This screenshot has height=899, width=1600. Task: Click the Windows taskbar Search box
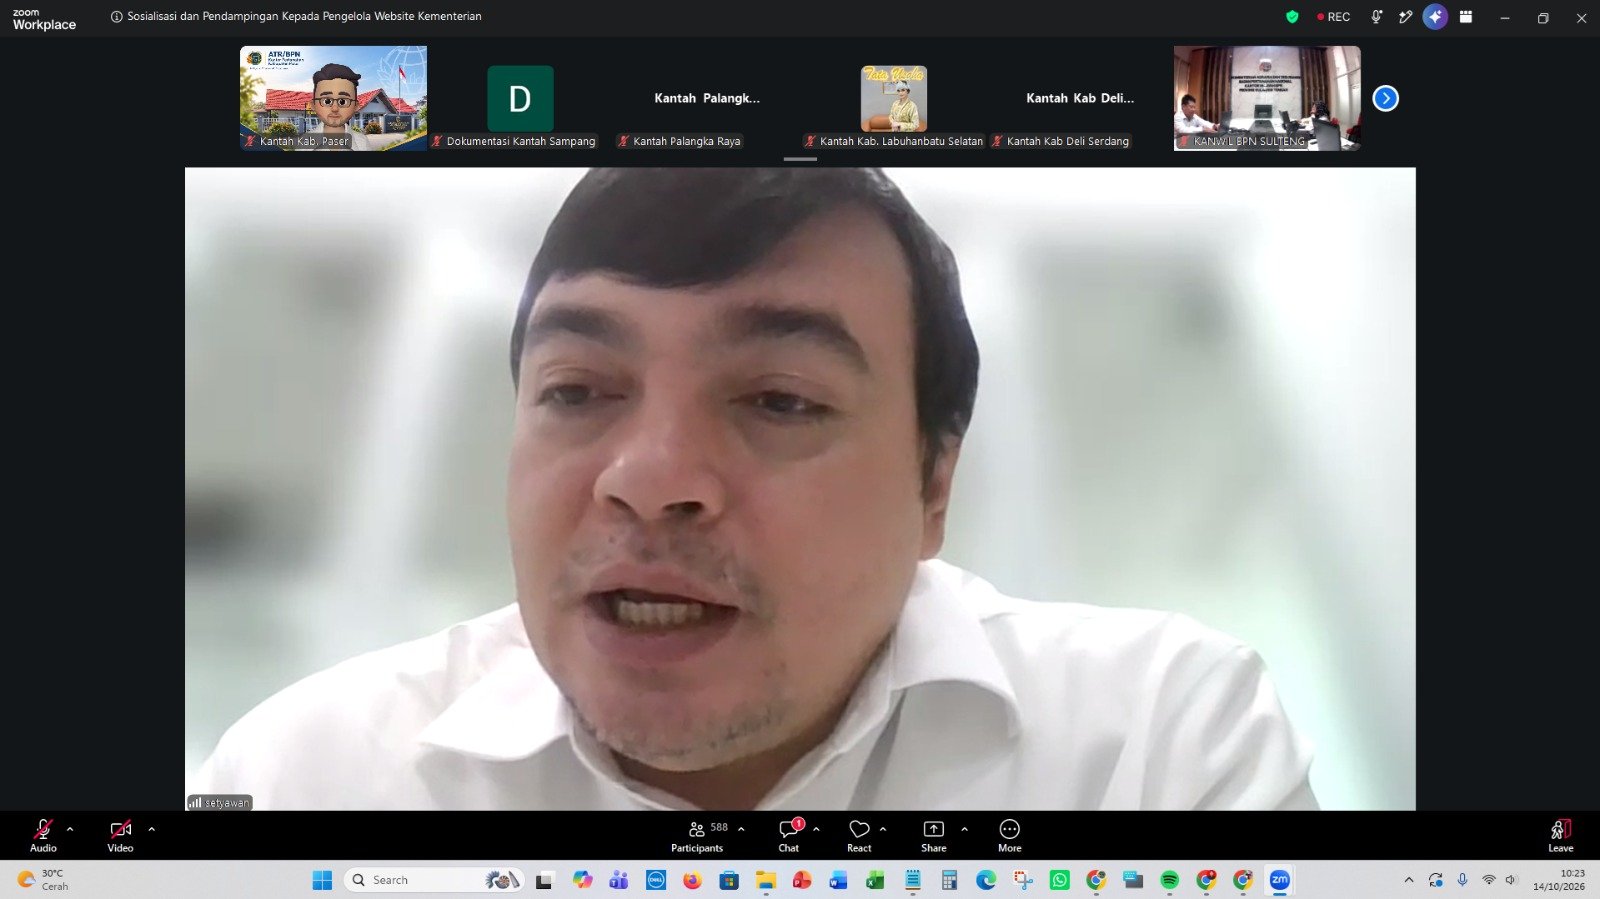coord(434,880)
